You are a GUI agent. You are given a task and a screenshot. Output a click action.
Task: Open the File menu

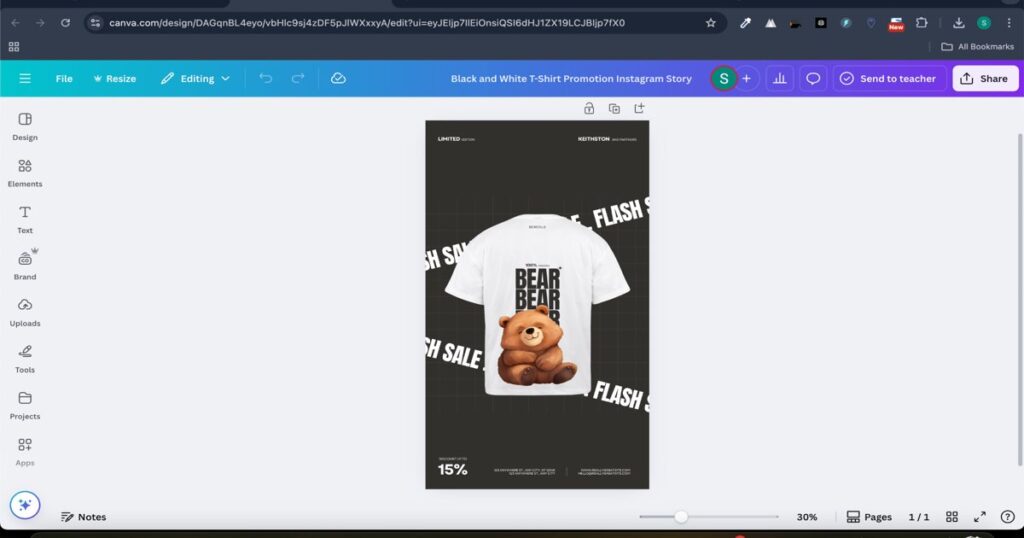(x=64, y=78)
